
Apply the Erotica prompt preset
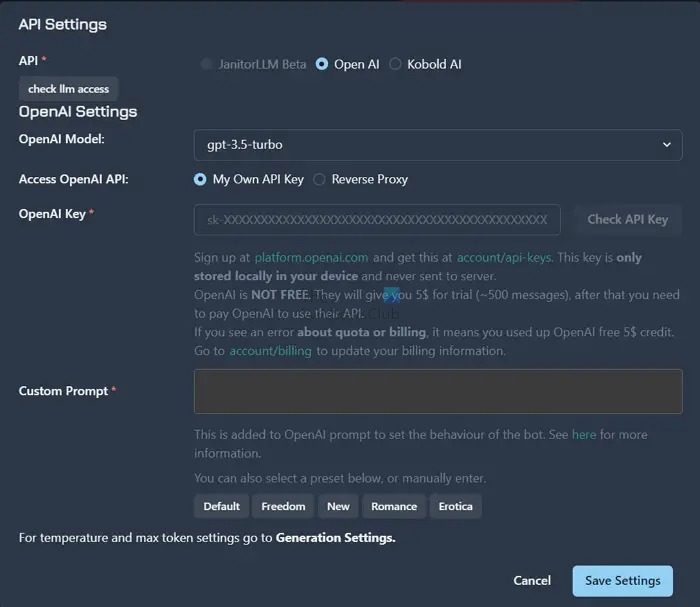tap(455, 506)
